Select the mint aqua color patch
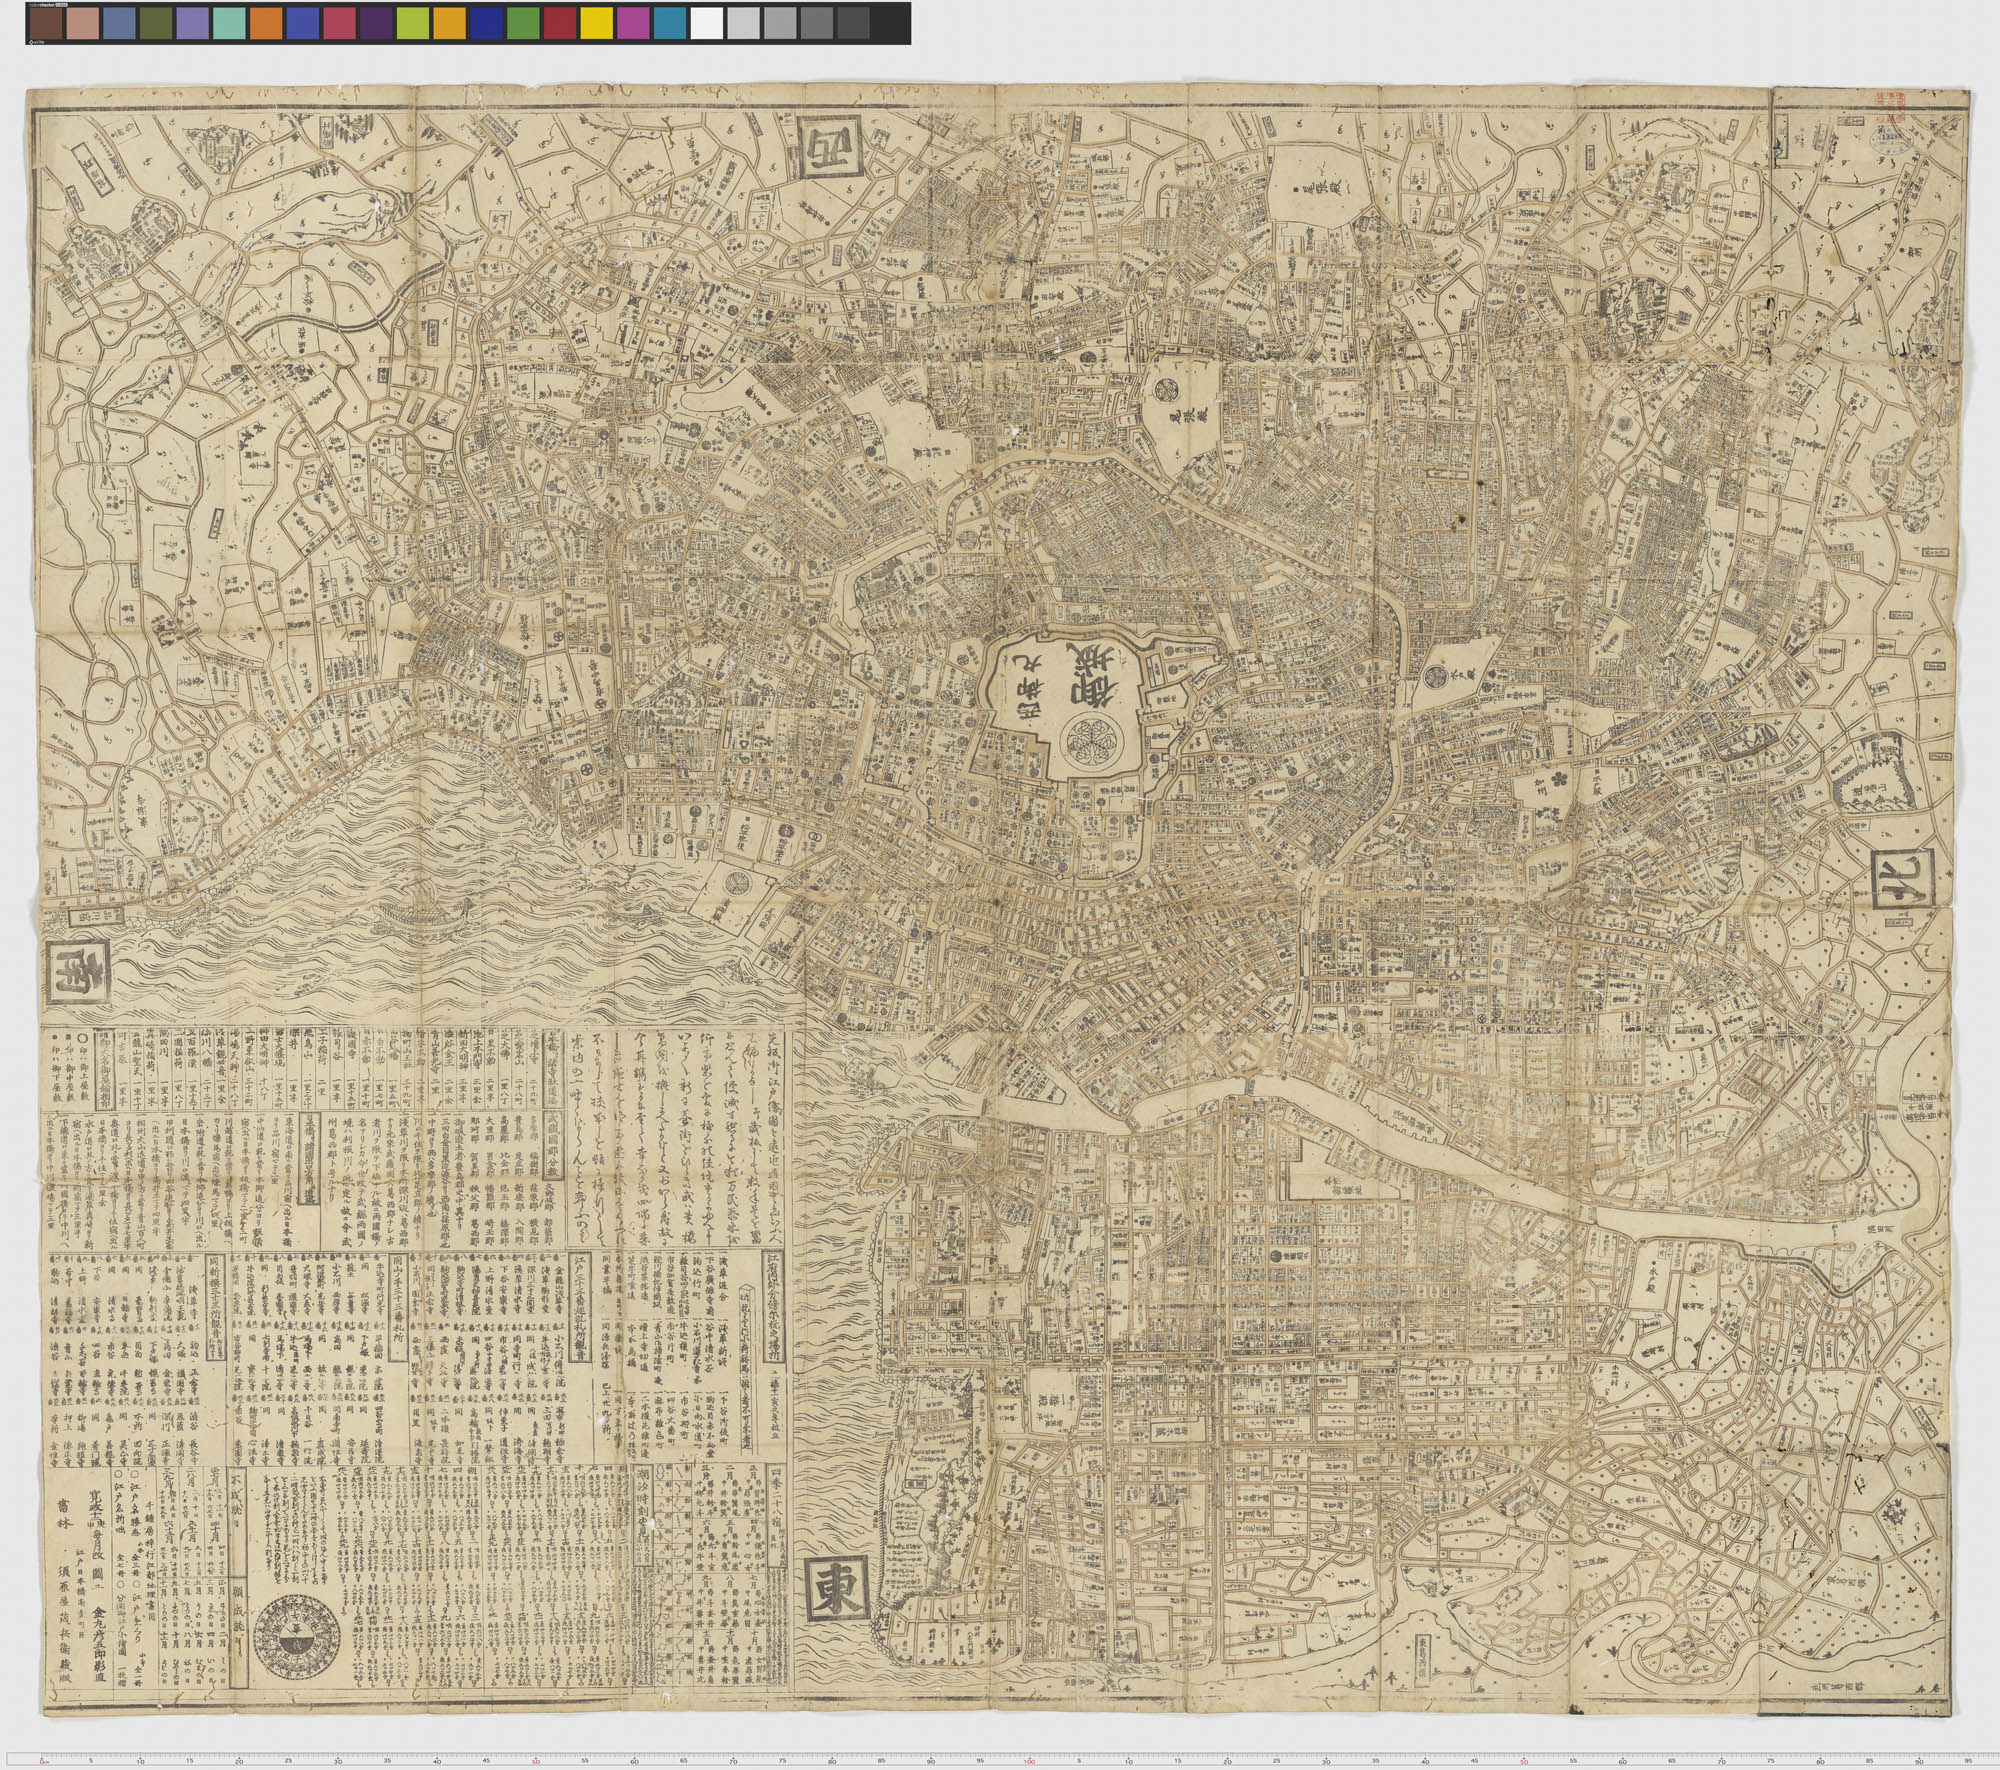This screenshot has height=1770, width=2000. click(231, 24)
